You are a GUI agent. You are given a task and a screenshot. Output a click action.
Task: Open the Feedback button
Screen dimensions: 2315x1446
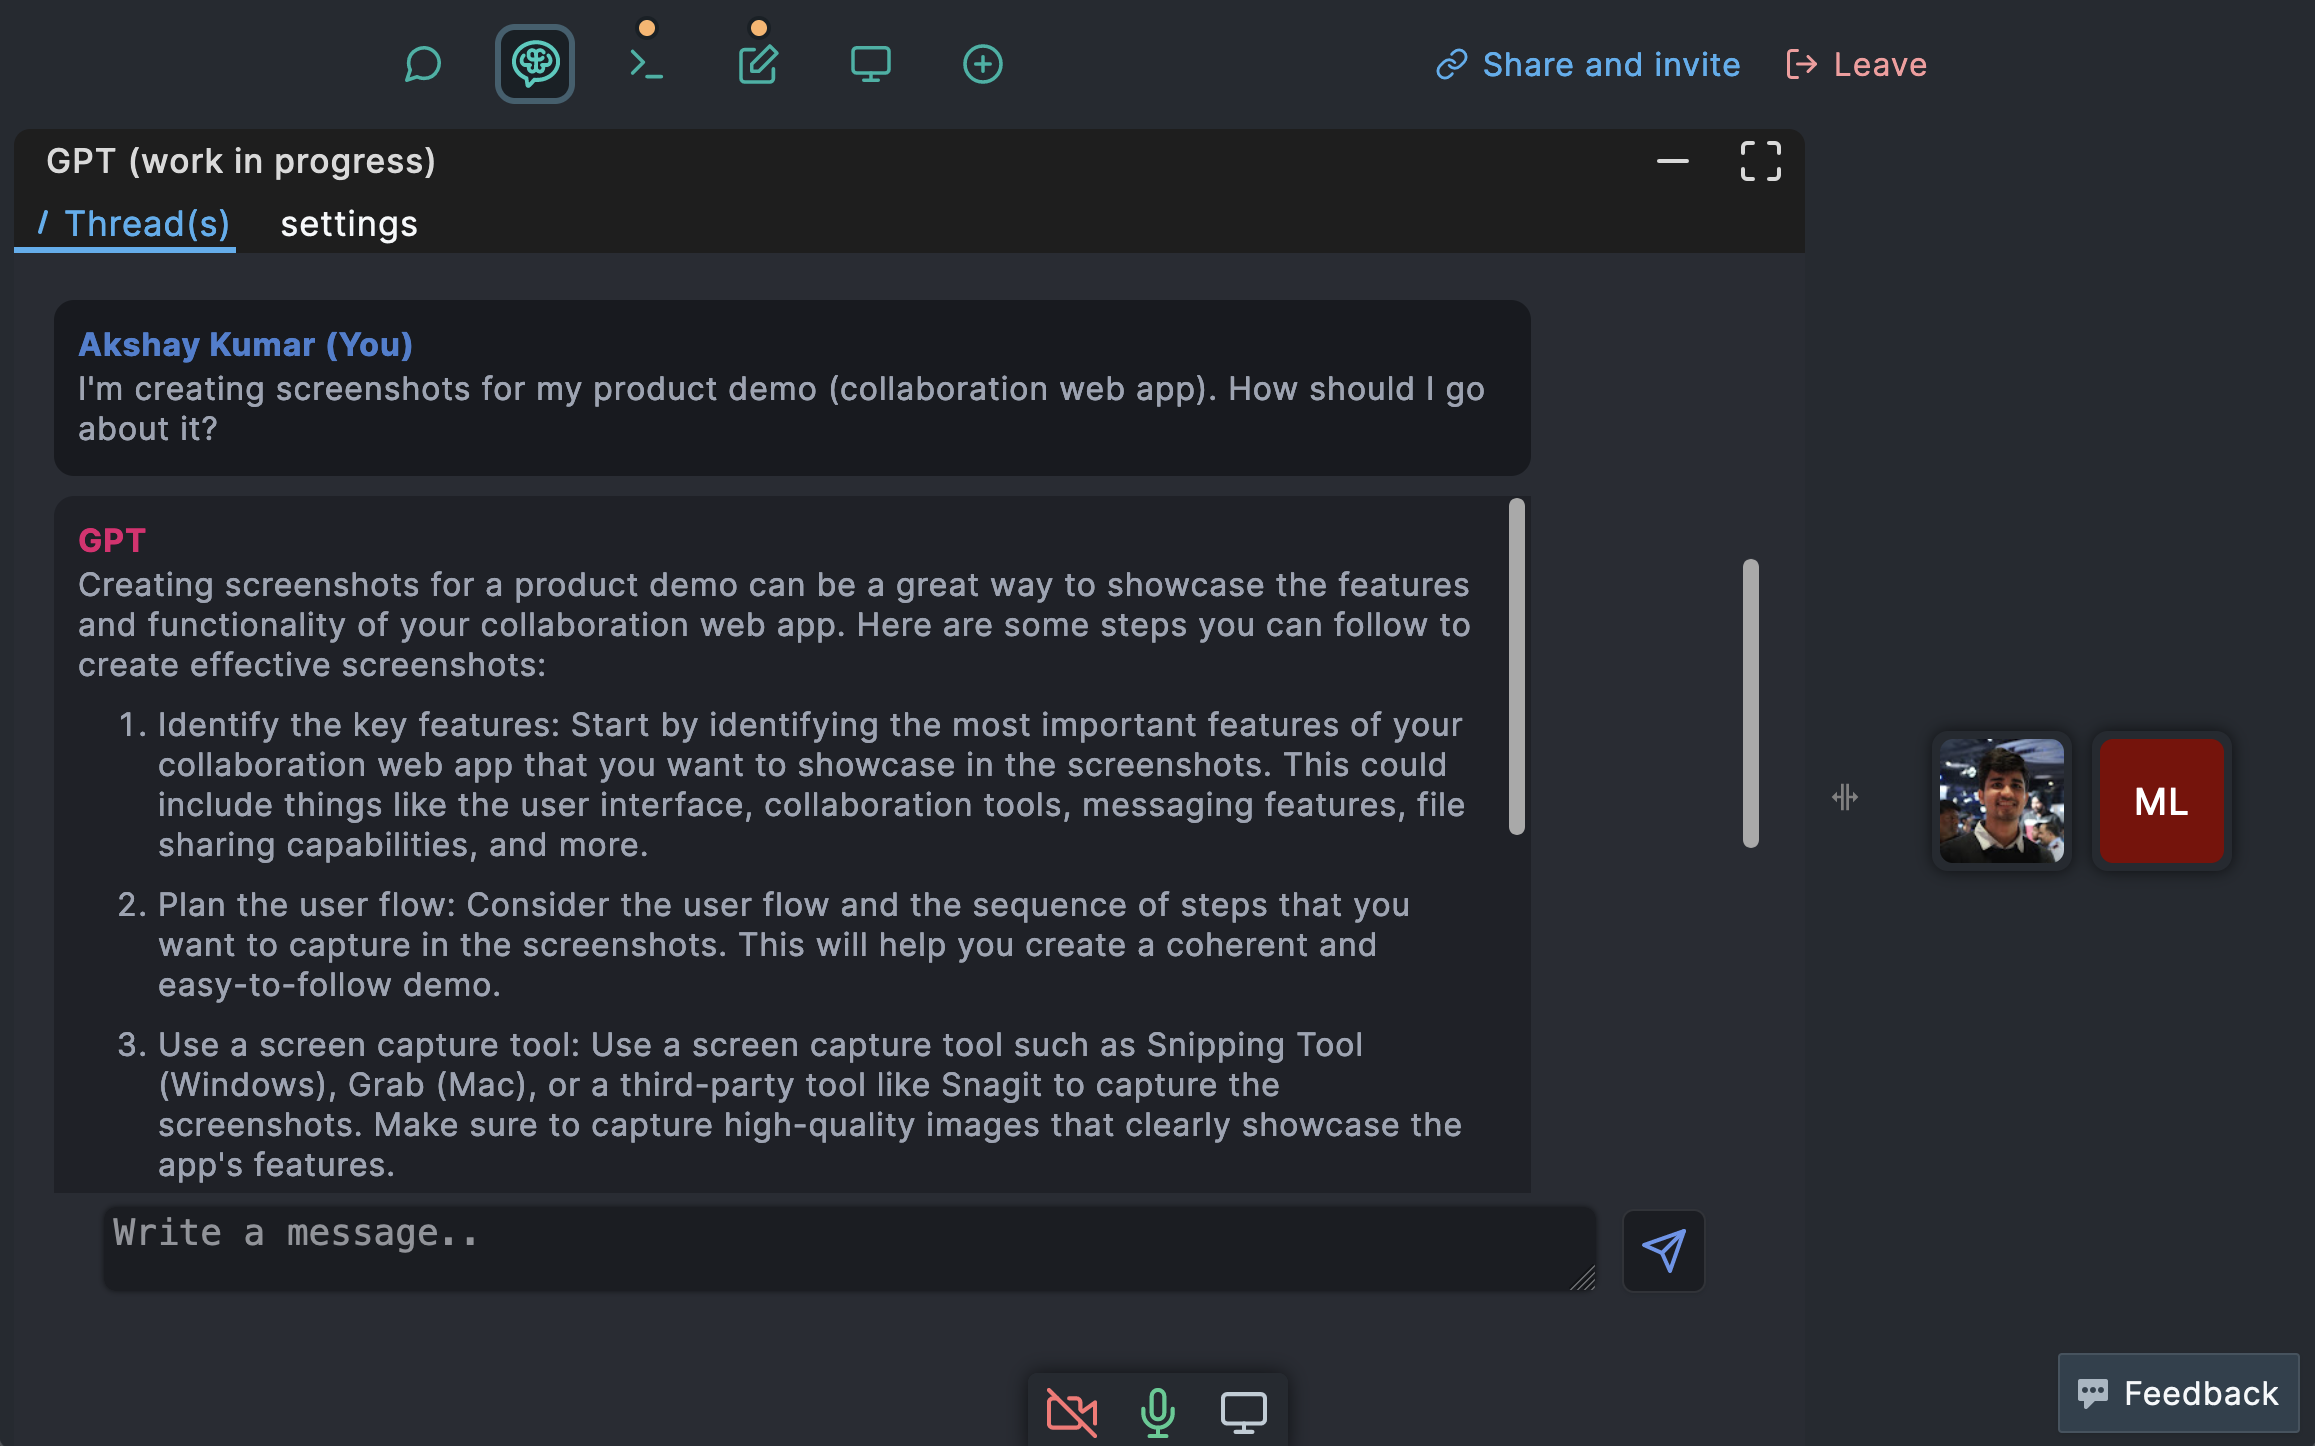tap(2178, 1393)
